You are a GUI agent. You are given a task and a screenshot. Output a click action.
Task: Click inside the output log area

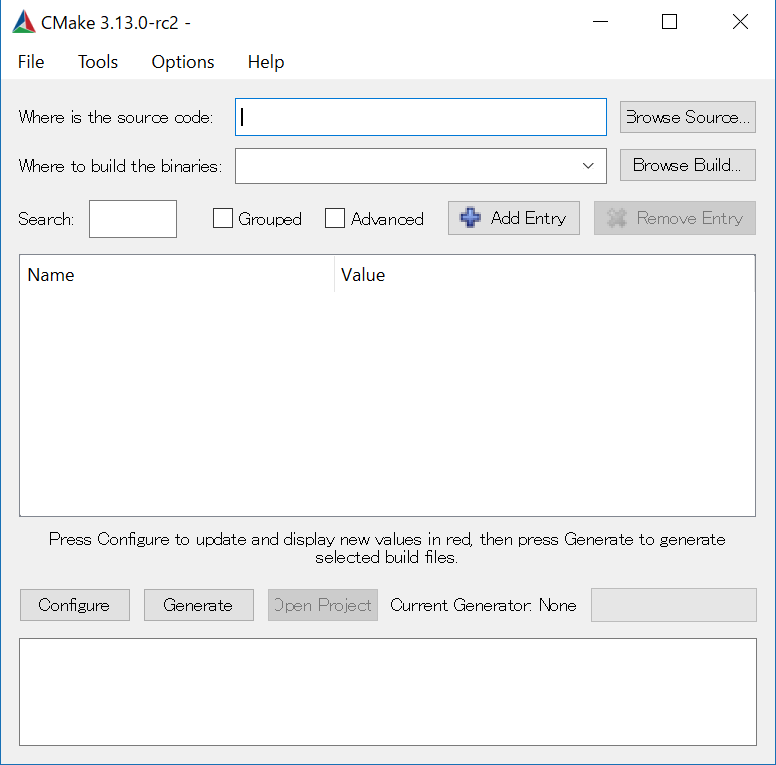(x=388, y=692)
